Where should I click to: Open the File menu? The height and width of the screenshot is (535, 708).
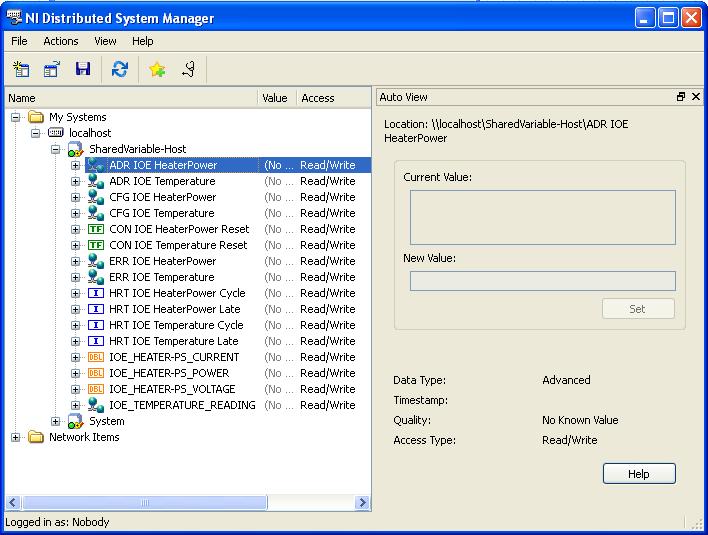point(19,41)
